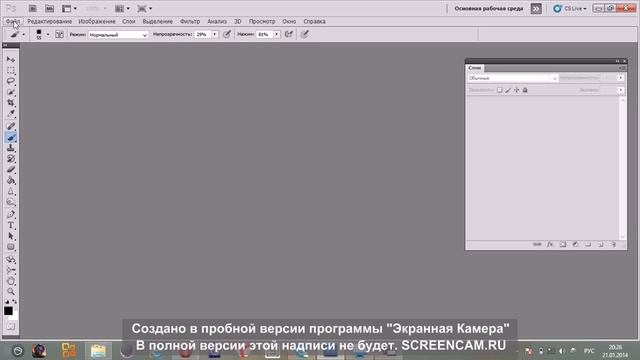
Task: Select the History Brush tool
Action: 11,159
